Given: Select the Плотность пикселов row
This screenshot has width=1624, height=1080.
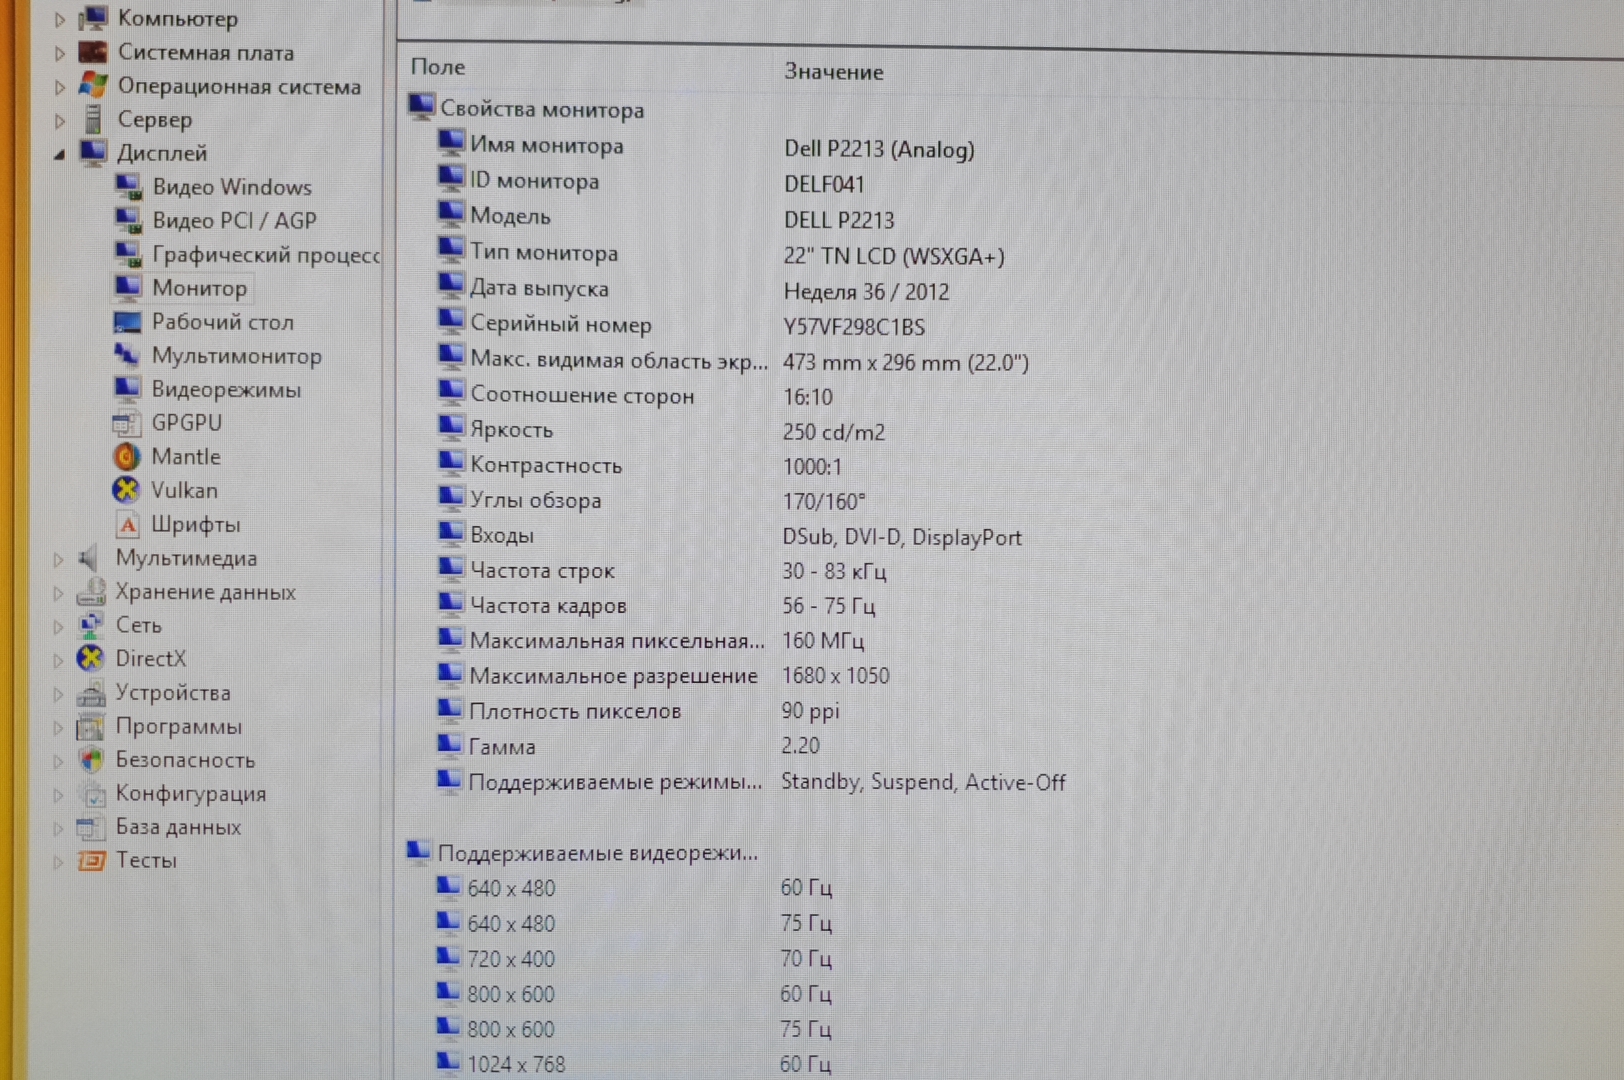Looking at the screenshot, I should pyautogui.click(x=638, y=711).
